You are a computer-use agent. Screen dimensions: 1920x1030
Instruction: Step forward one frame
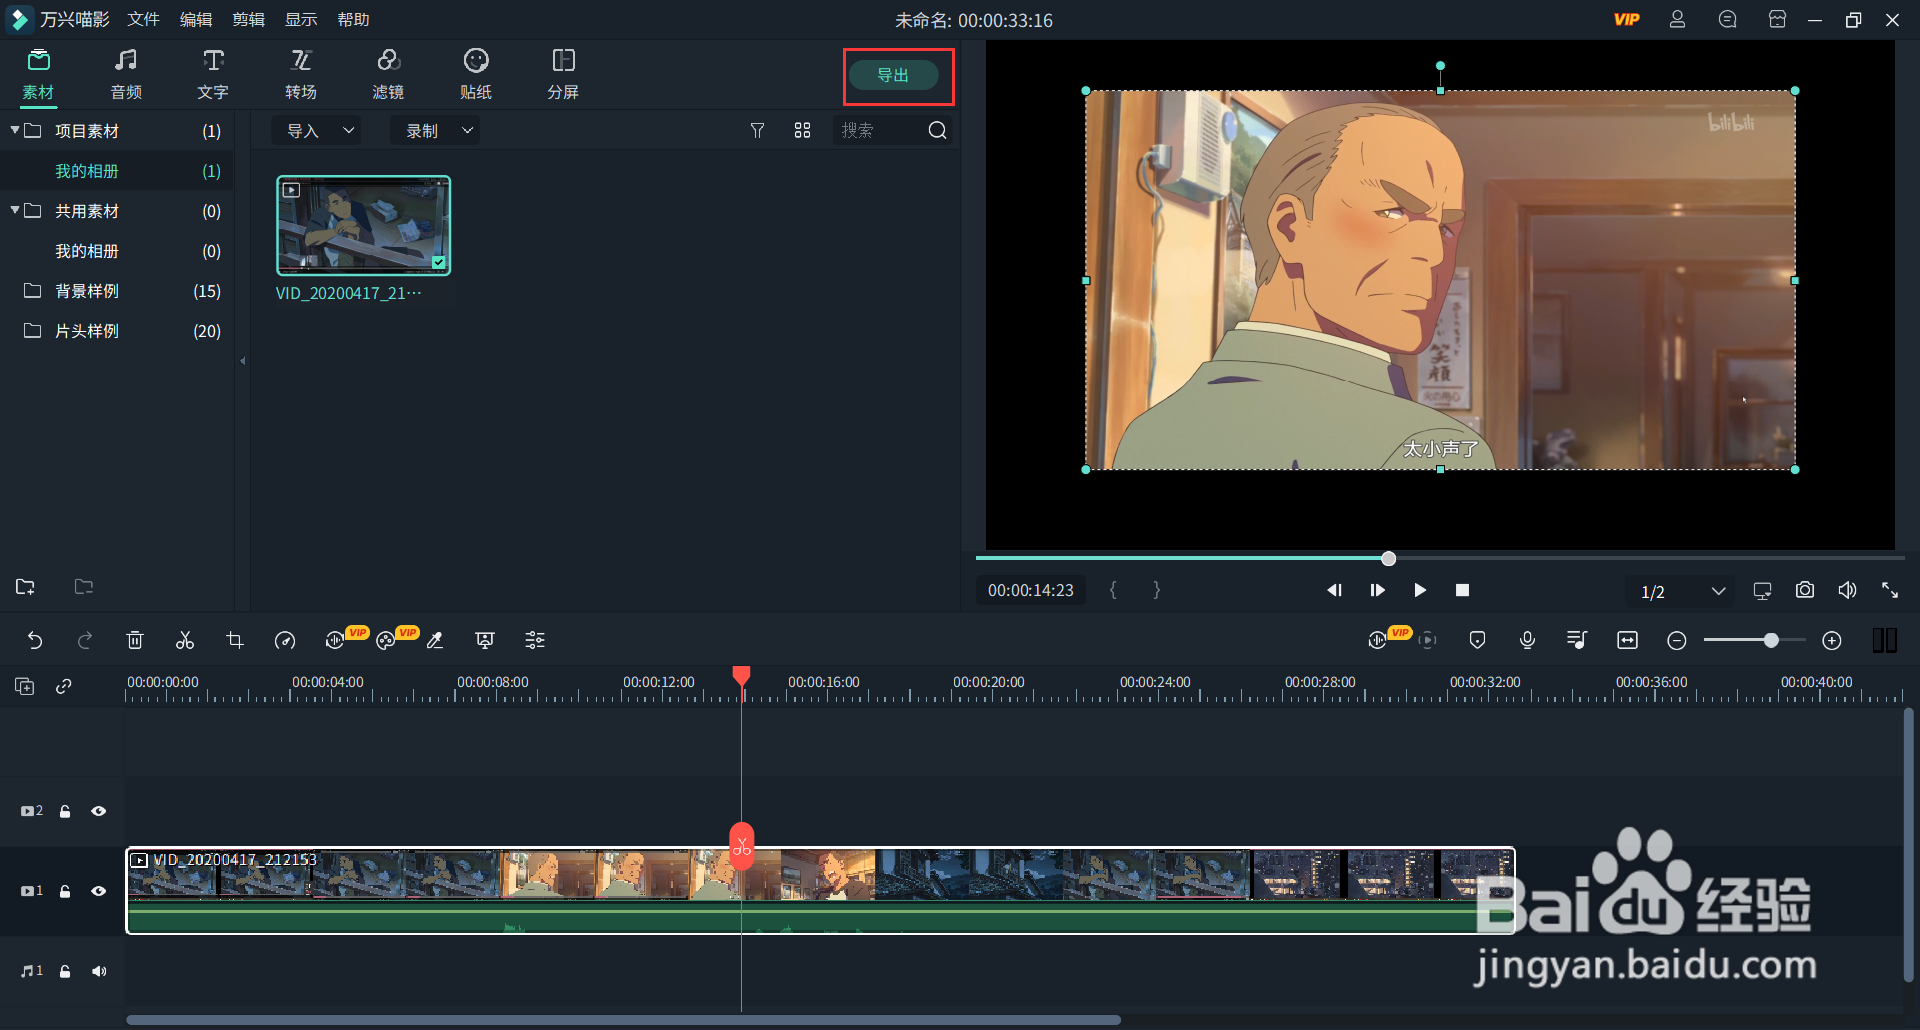coord(1377,590)
